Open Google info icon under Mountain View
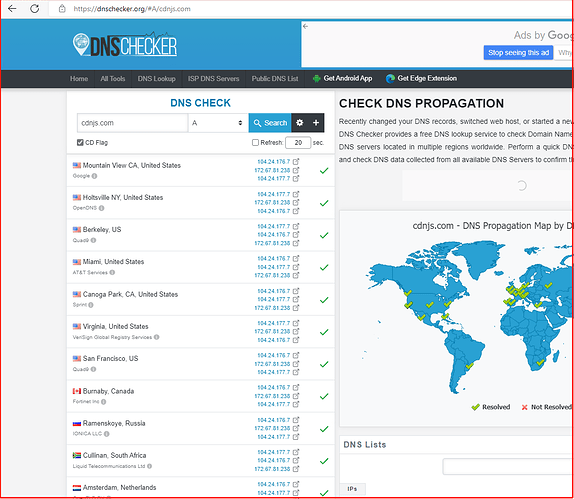The image size is (574, 499). click(x=94, y=176)
